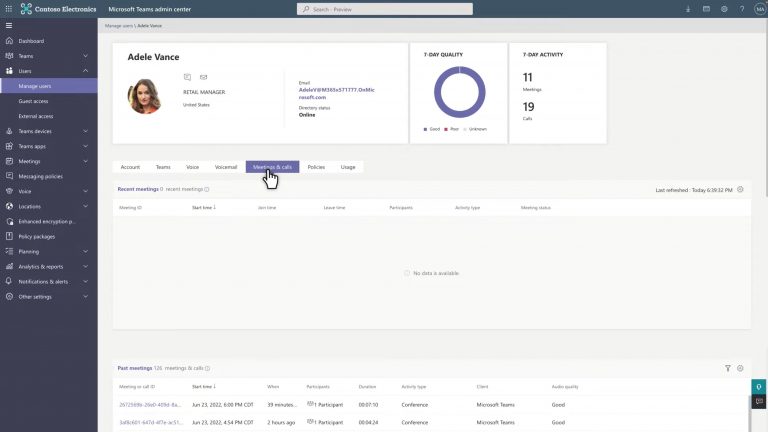
Task: Click the Contoso Electronics logo
Action: click(x=58, y=9)
